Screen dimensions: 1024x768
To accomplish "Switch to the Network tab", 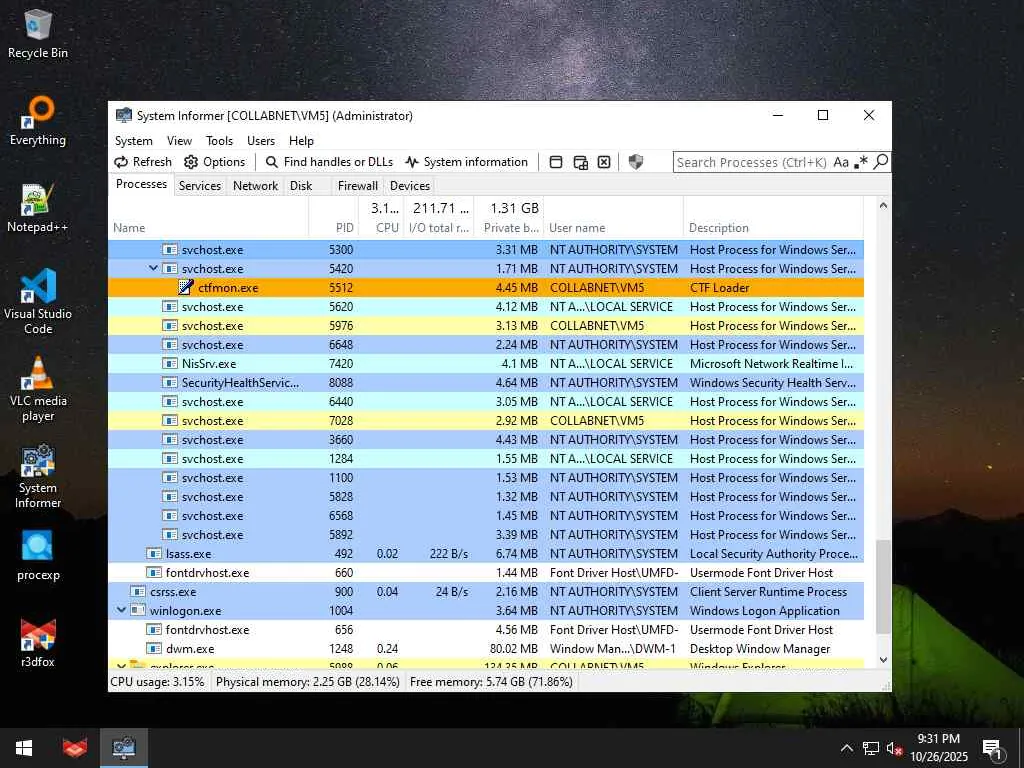I will [x=255, y=186].
